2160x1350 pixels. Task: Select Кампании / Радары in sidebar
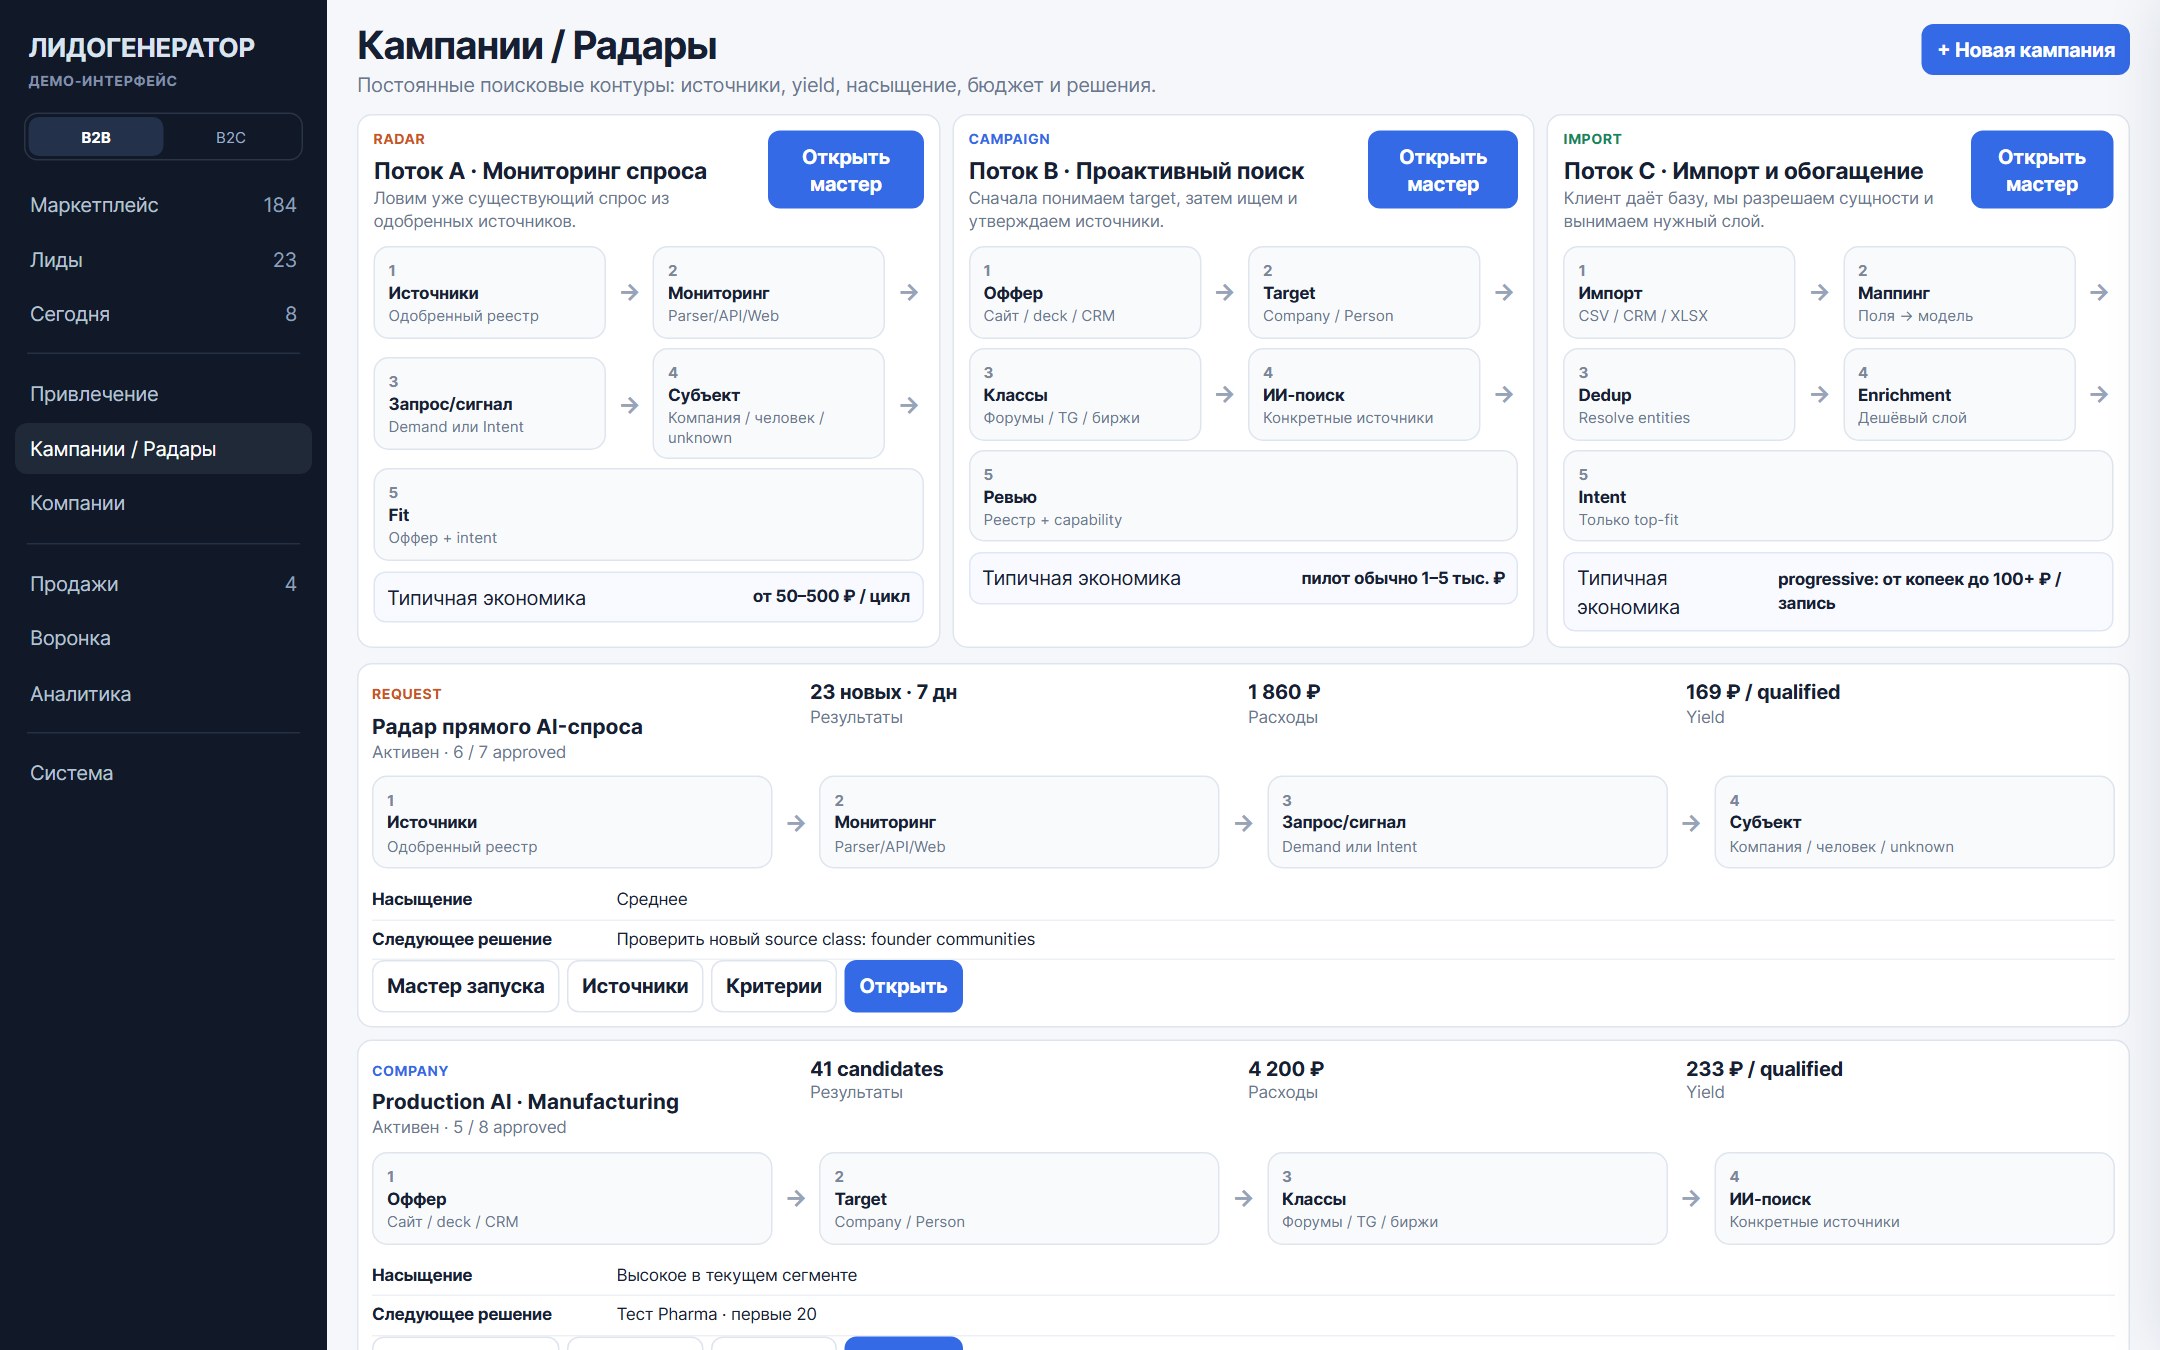pyautogui.click(x=163, y=449)
